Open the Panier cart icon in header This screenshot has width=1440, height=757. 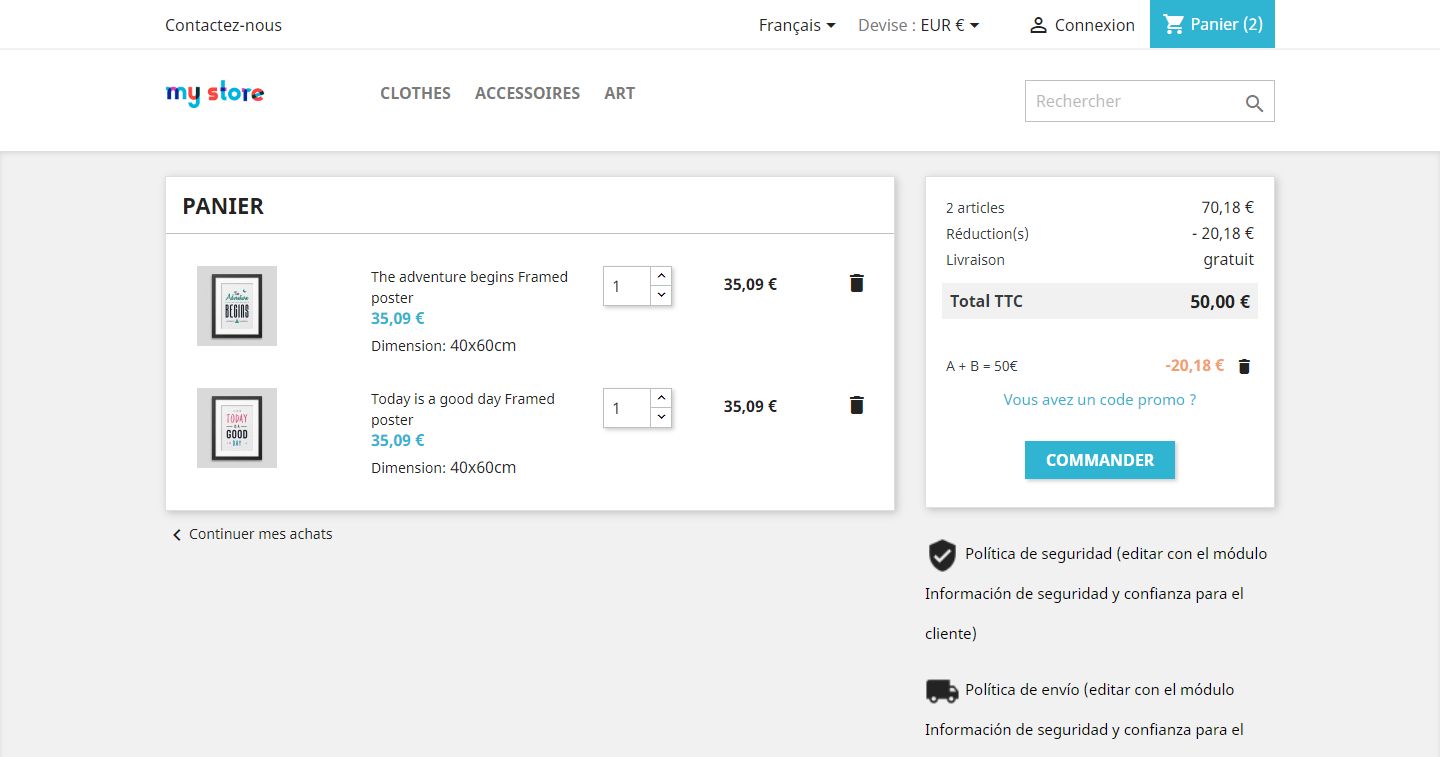[1174, 24]
